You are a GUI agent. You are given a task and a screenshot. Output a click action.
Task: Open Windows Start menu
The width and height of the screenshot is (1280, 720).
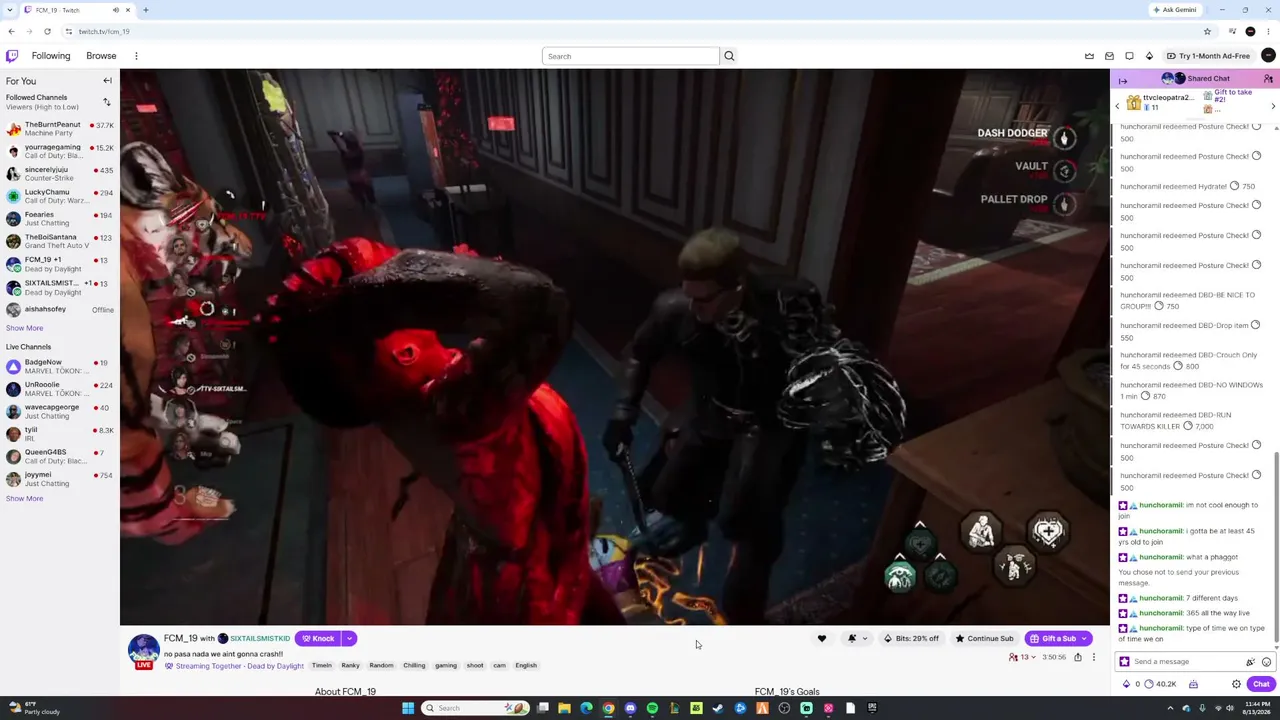(408, 708)
